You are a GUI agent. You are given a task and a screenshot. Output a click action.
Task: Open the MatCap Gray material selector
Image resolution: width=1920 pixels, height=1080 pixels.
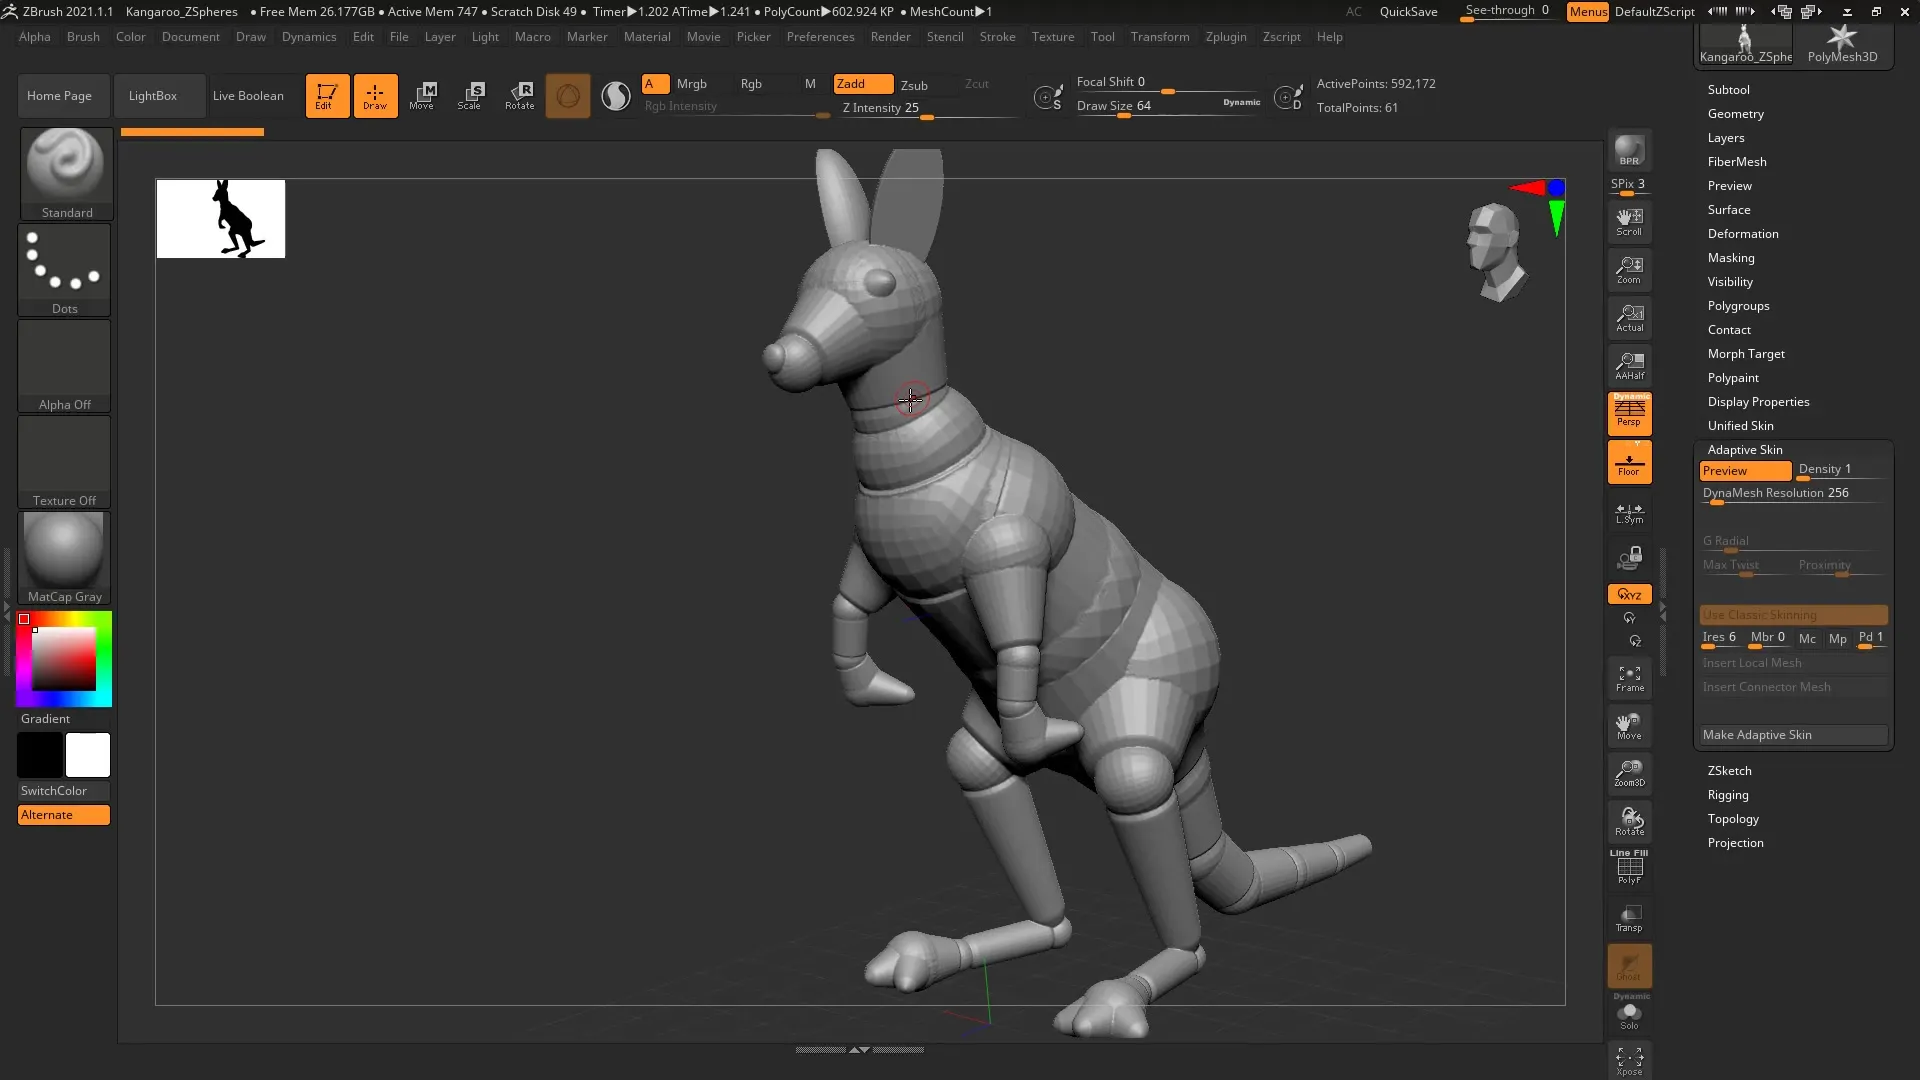[64, 558]
